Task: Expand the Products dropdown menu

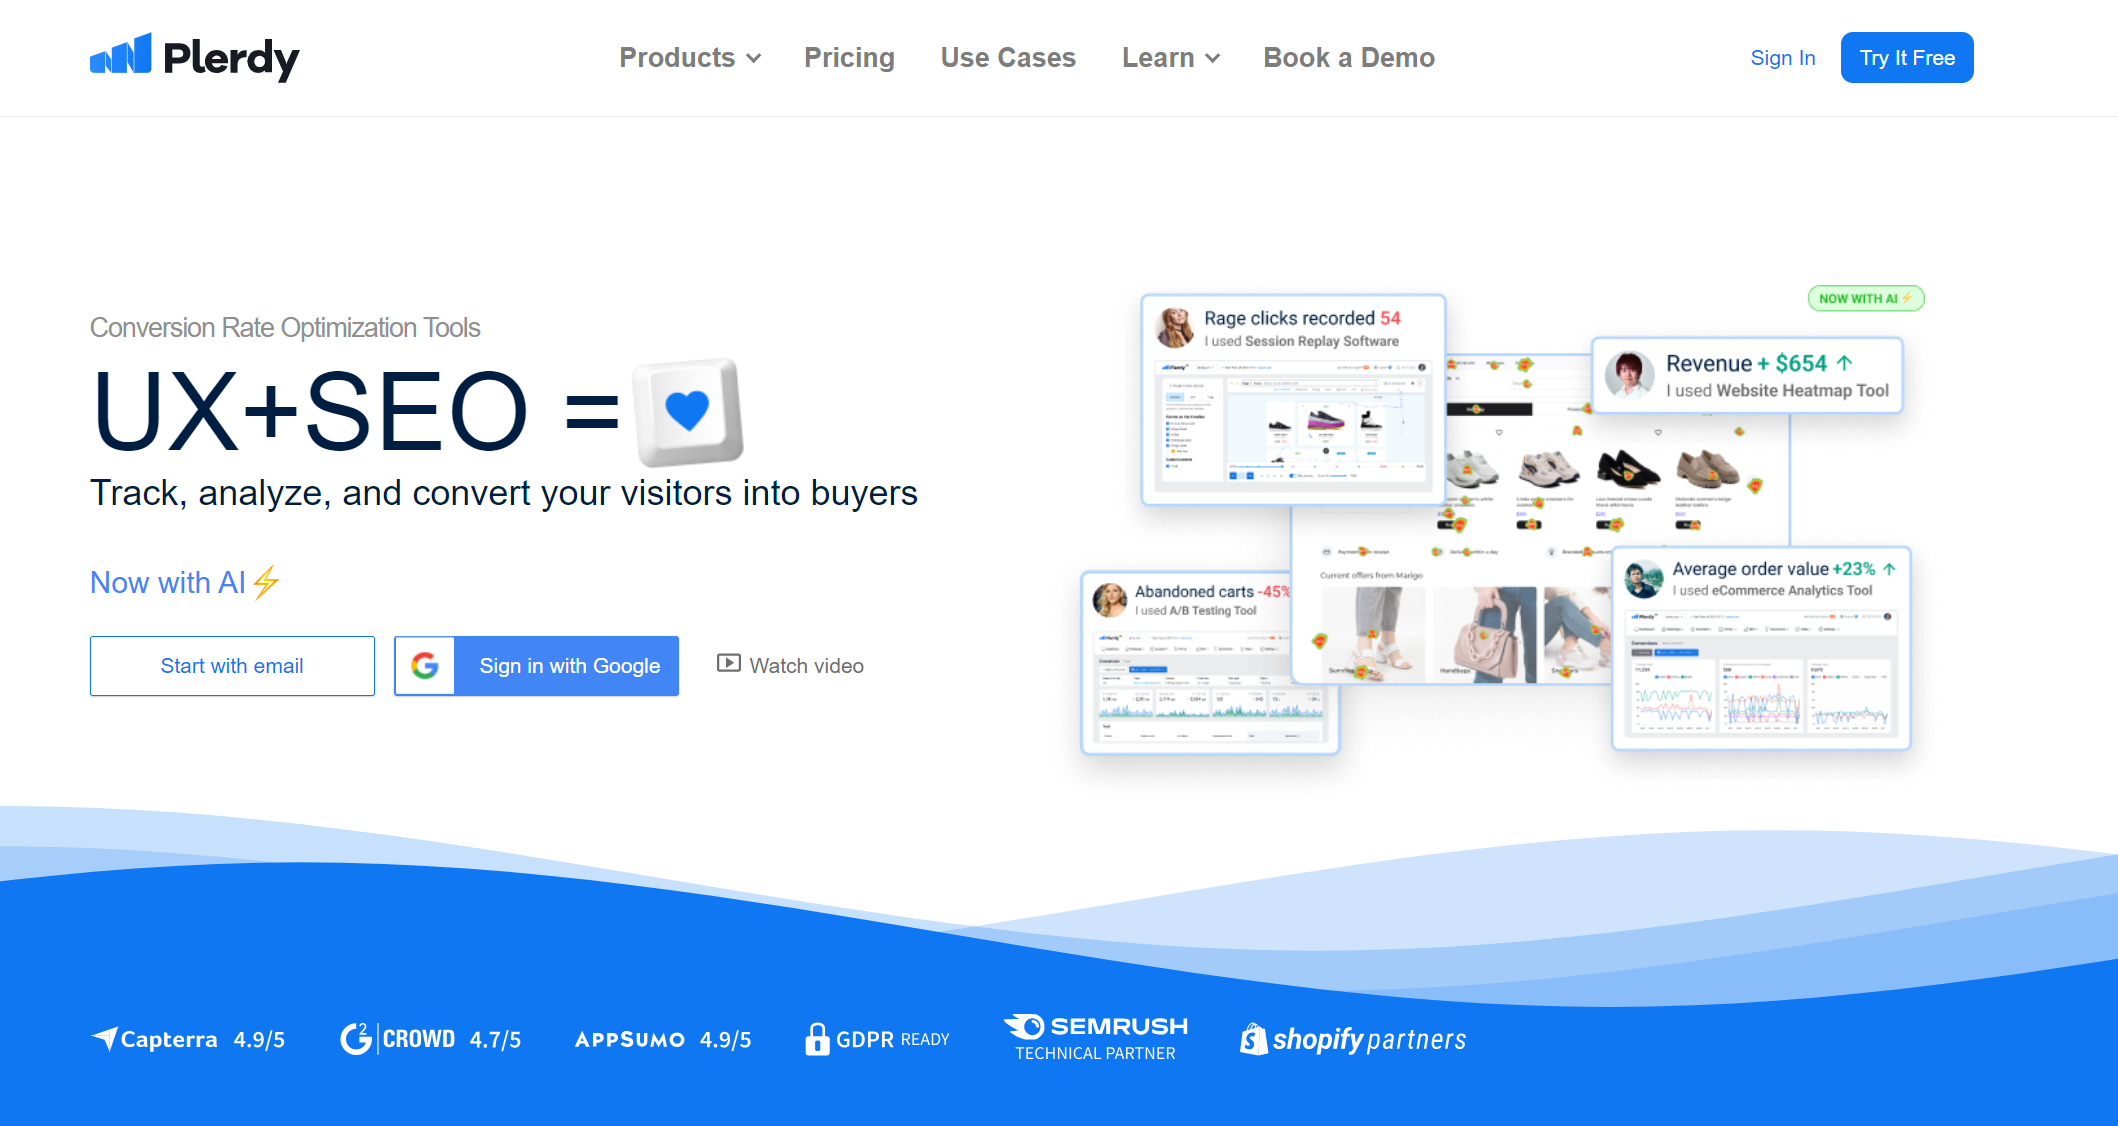Action: click(x=688, y=57)
